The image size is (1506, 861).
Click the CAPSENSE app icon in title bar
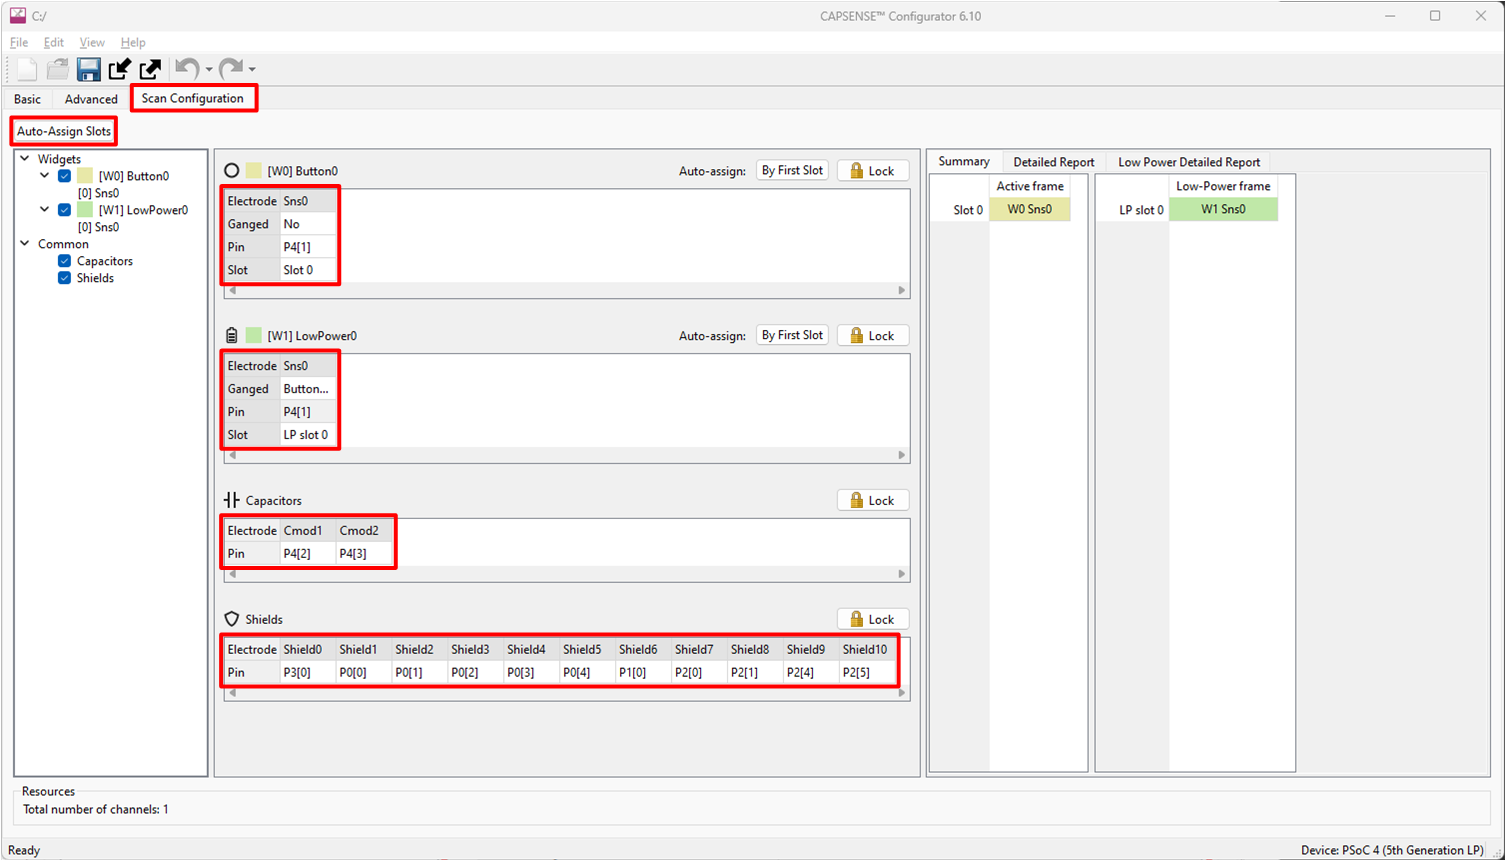pos(18,16)
